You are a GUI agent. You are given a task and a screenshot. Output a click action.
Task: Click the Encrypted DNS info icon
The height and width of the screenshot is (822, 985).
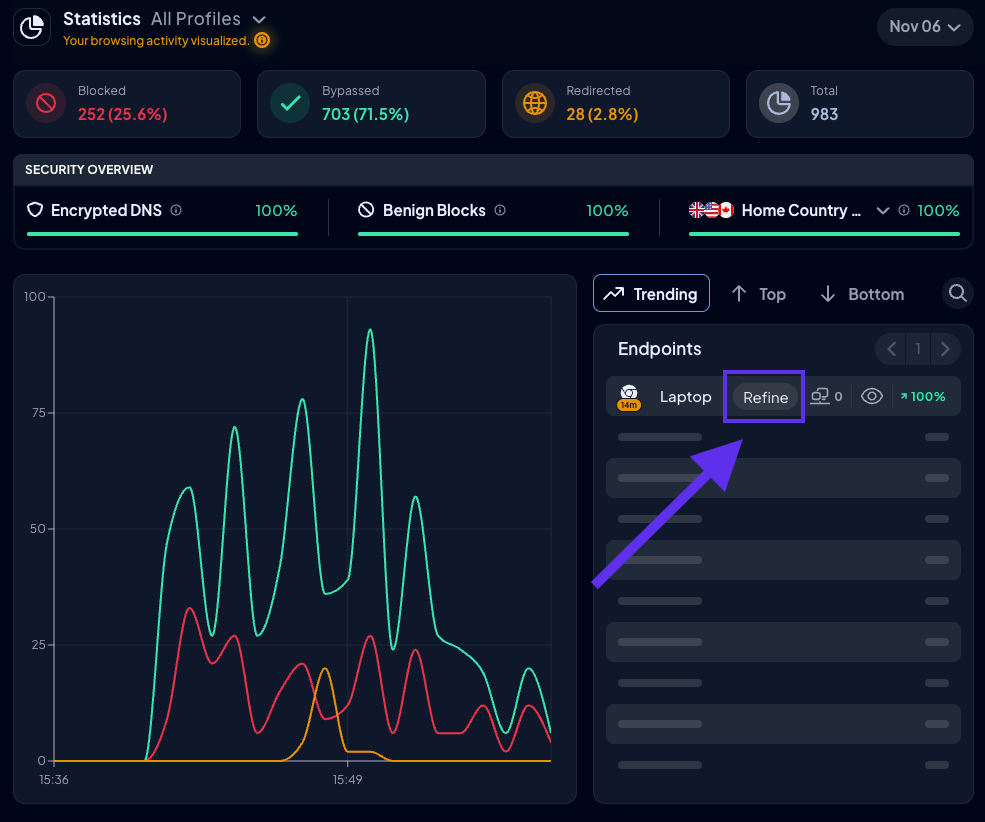pyautogui.click(x=176, y=211)
